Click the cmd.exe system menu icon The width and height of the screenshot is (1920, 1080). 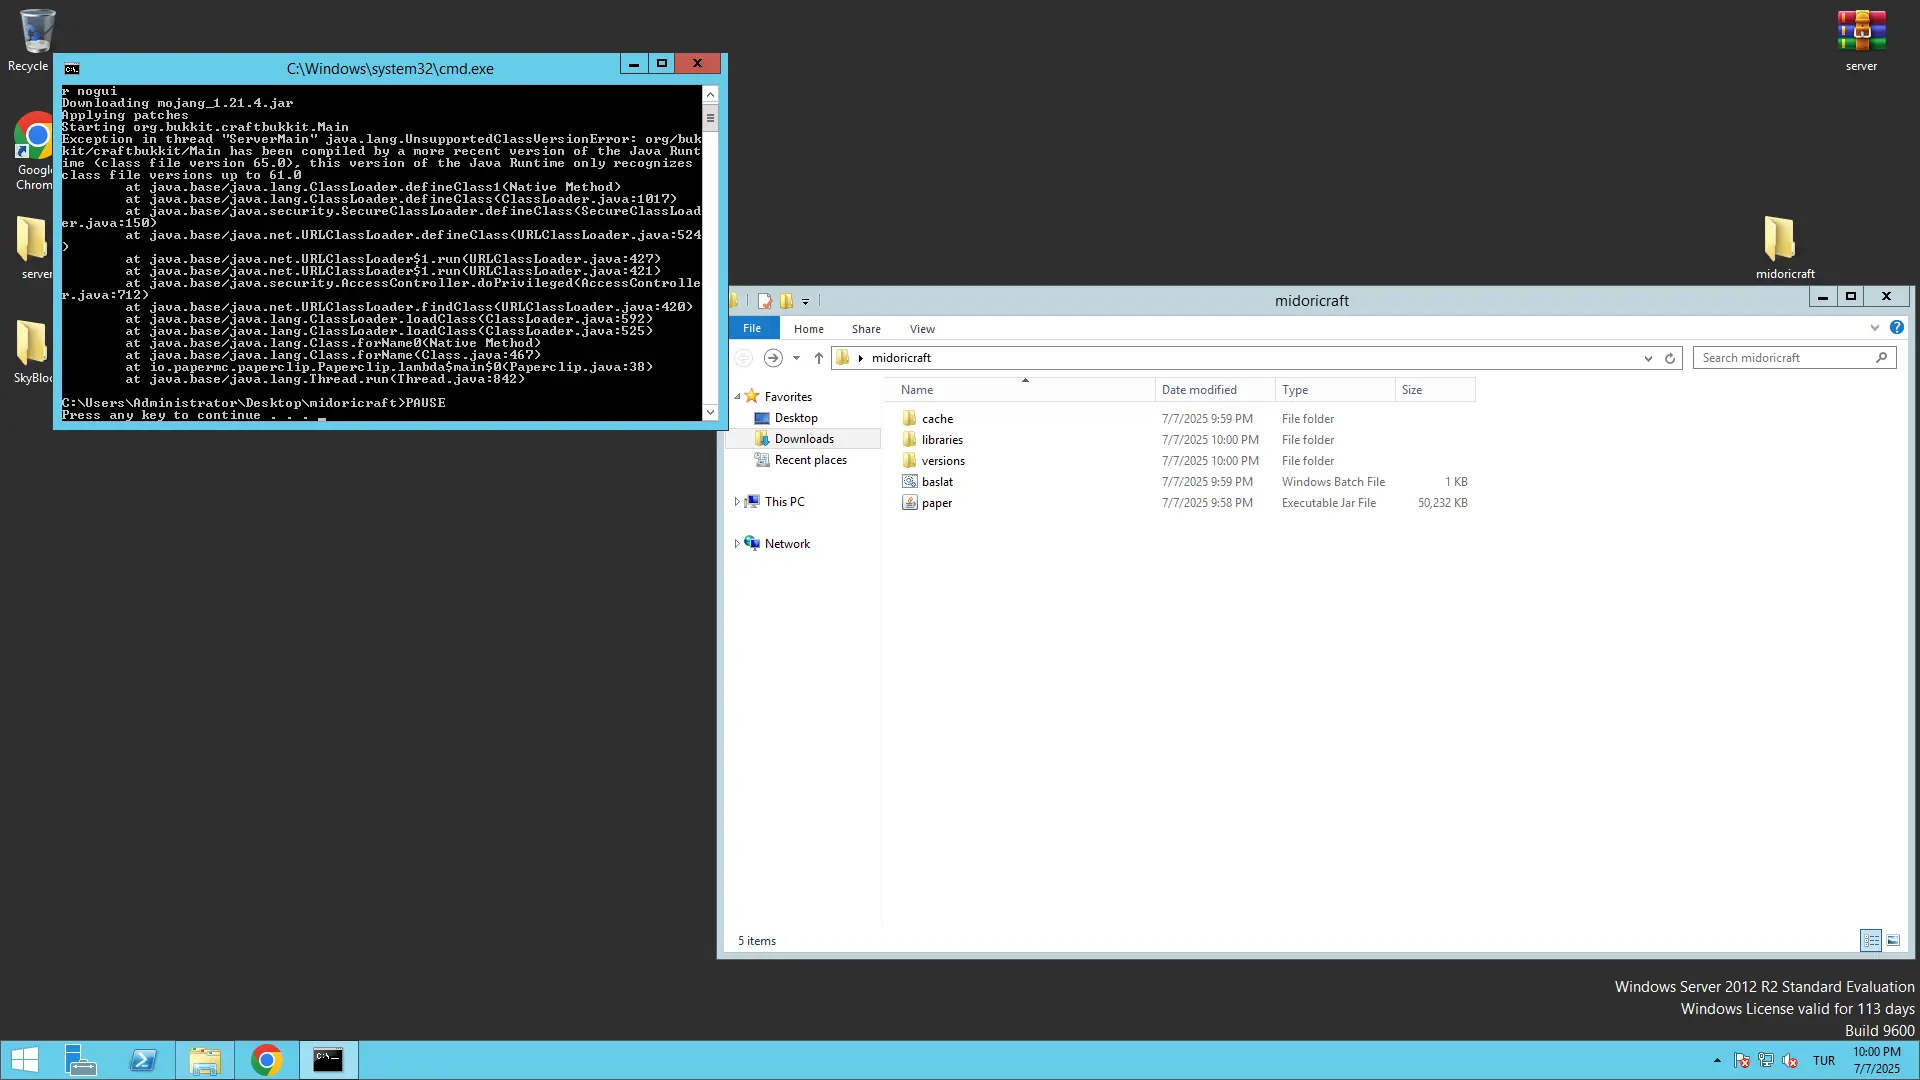tap(72, 69)
